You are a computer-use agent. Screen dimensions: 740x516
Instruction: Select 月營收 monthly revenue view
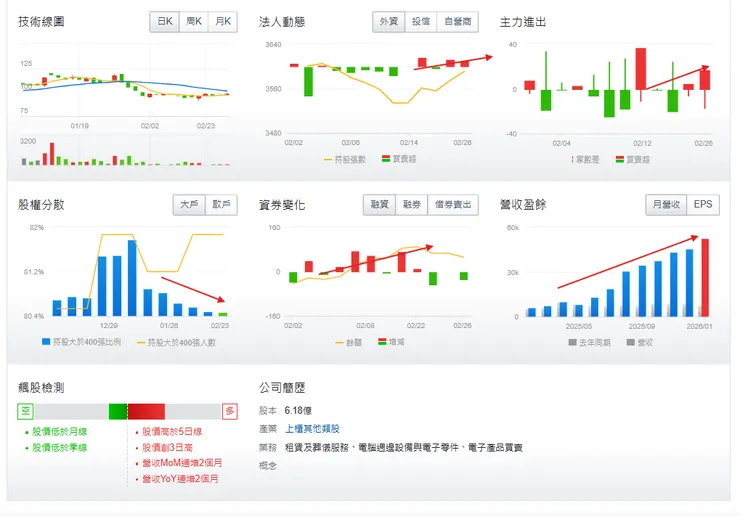[x=666, y=204]
